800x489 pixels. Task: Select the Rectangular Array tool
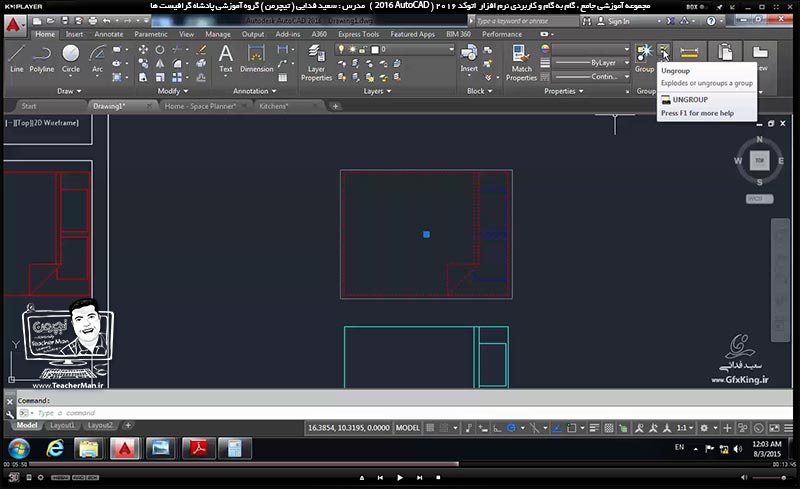(177, 77)
